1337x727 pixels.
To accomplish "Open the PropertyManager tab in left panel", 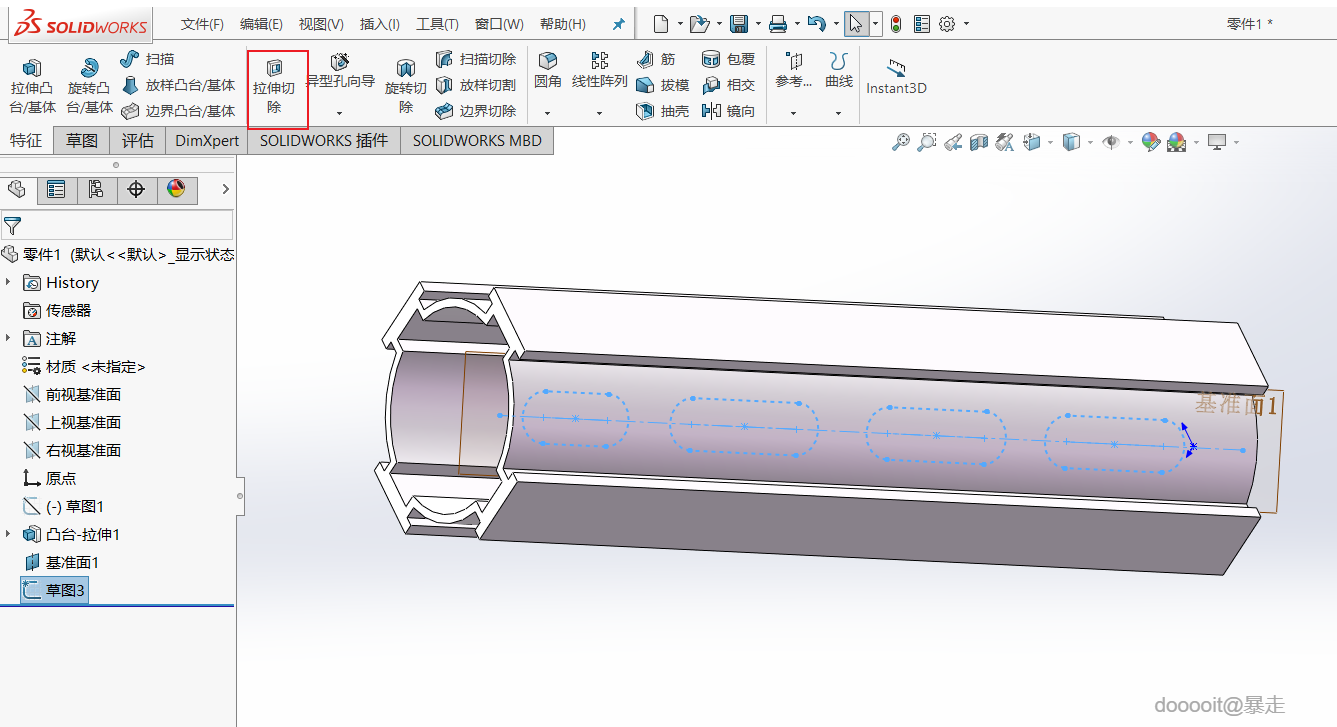I will (56, 189).
